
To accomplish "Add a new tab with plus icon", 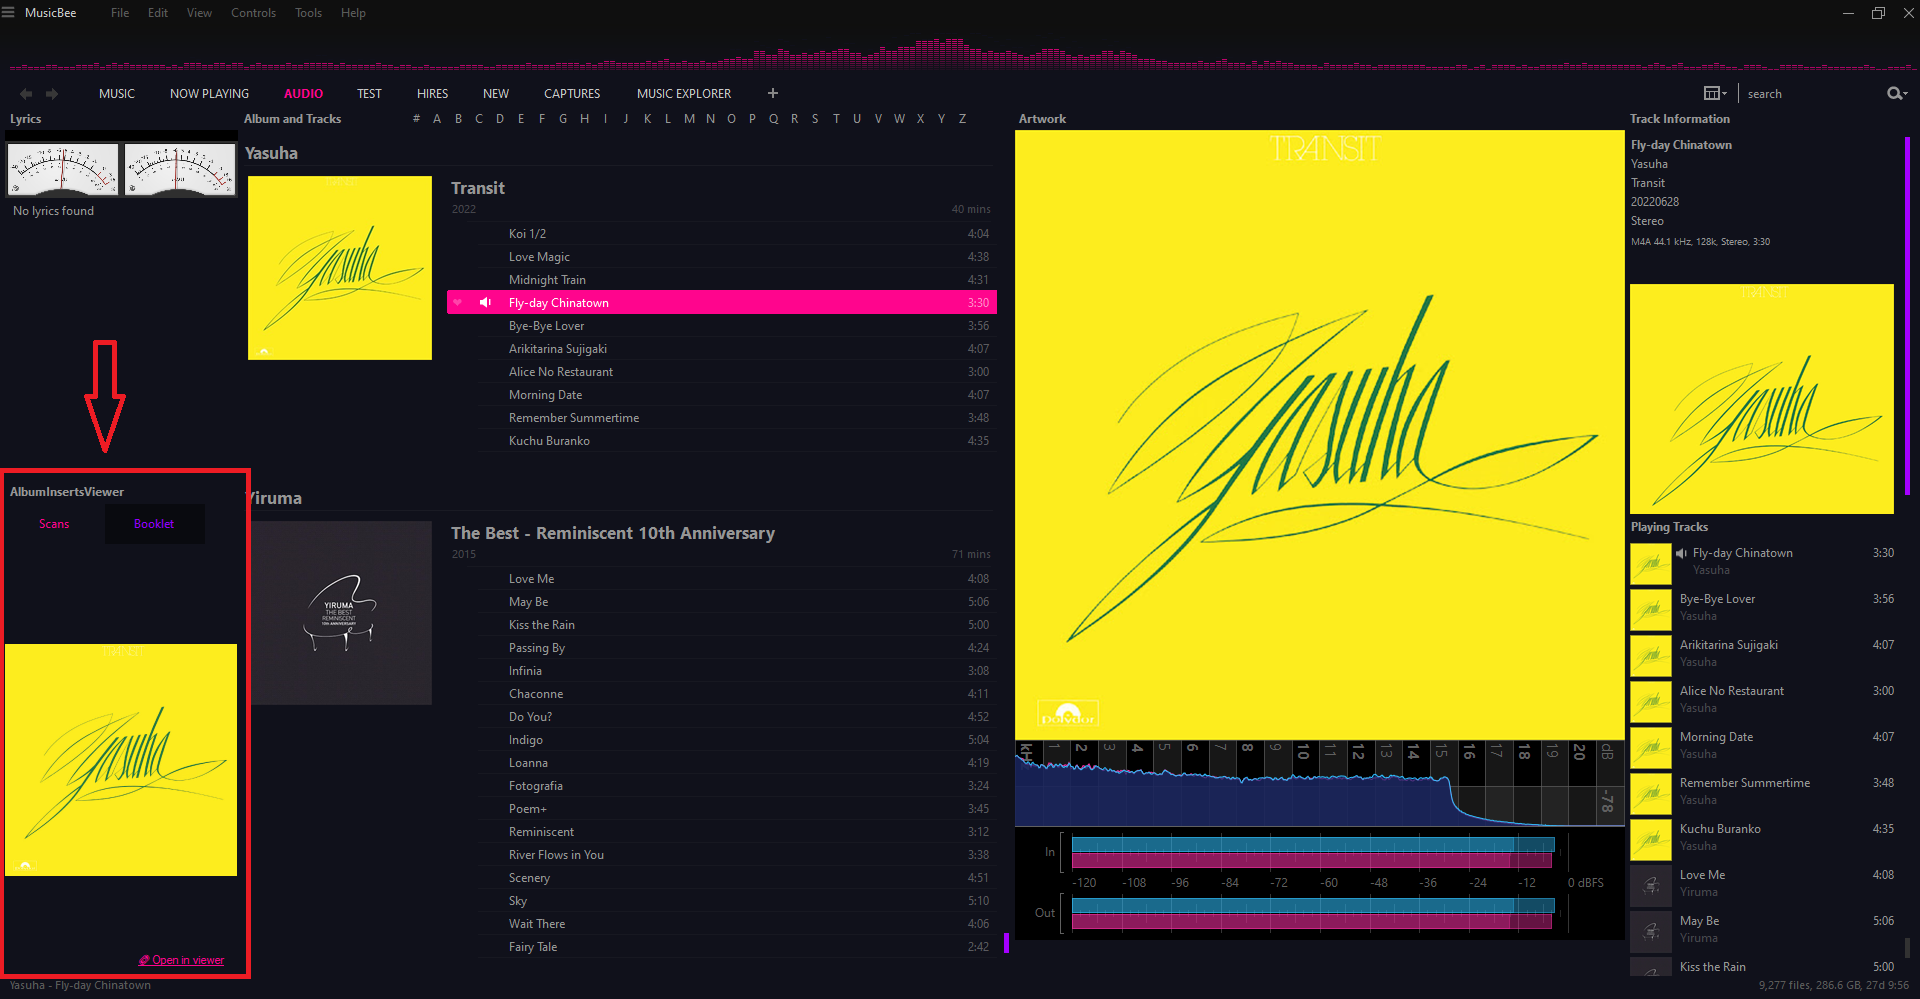I will 773,93.
